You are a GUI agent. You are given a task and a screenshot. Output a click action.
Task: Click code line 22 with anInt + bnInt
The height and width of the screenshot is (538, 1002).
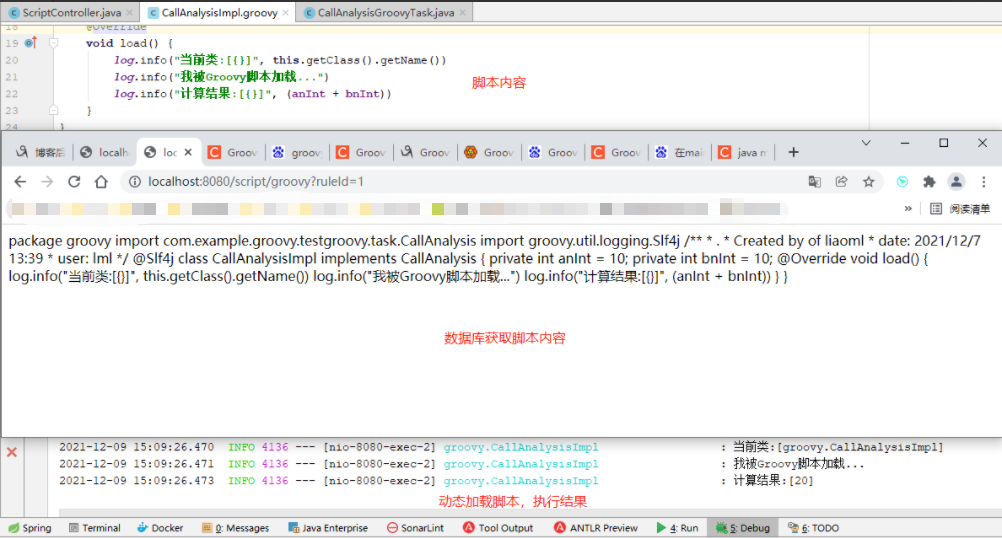[x=252, y=93]
